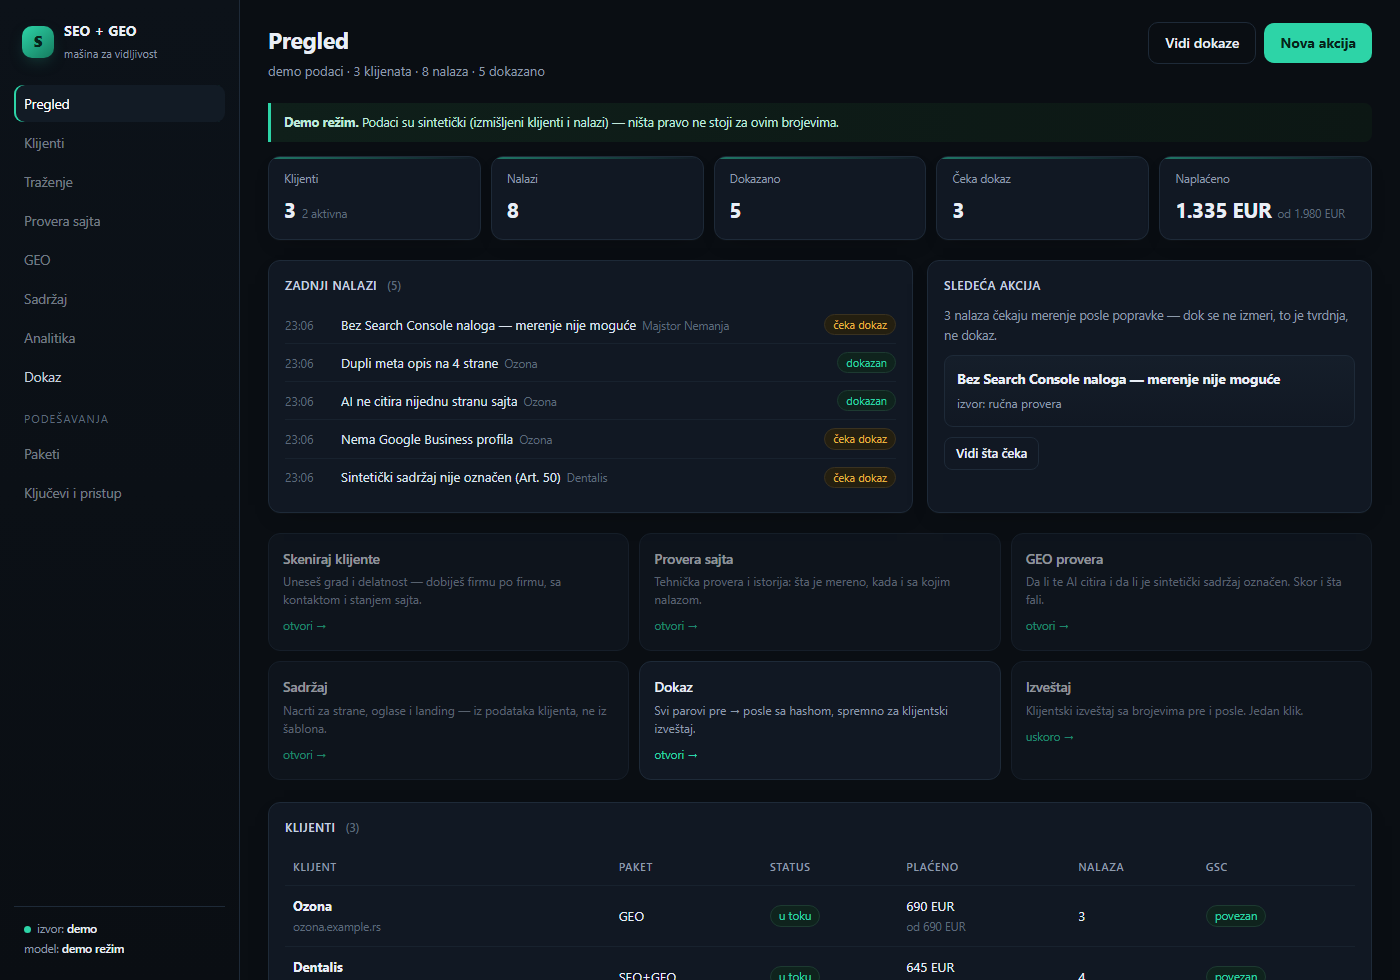Viewport: 1400px width, 980px height.
Task: Click the 'model: demo režim' status text
Action: pos(74,949)
